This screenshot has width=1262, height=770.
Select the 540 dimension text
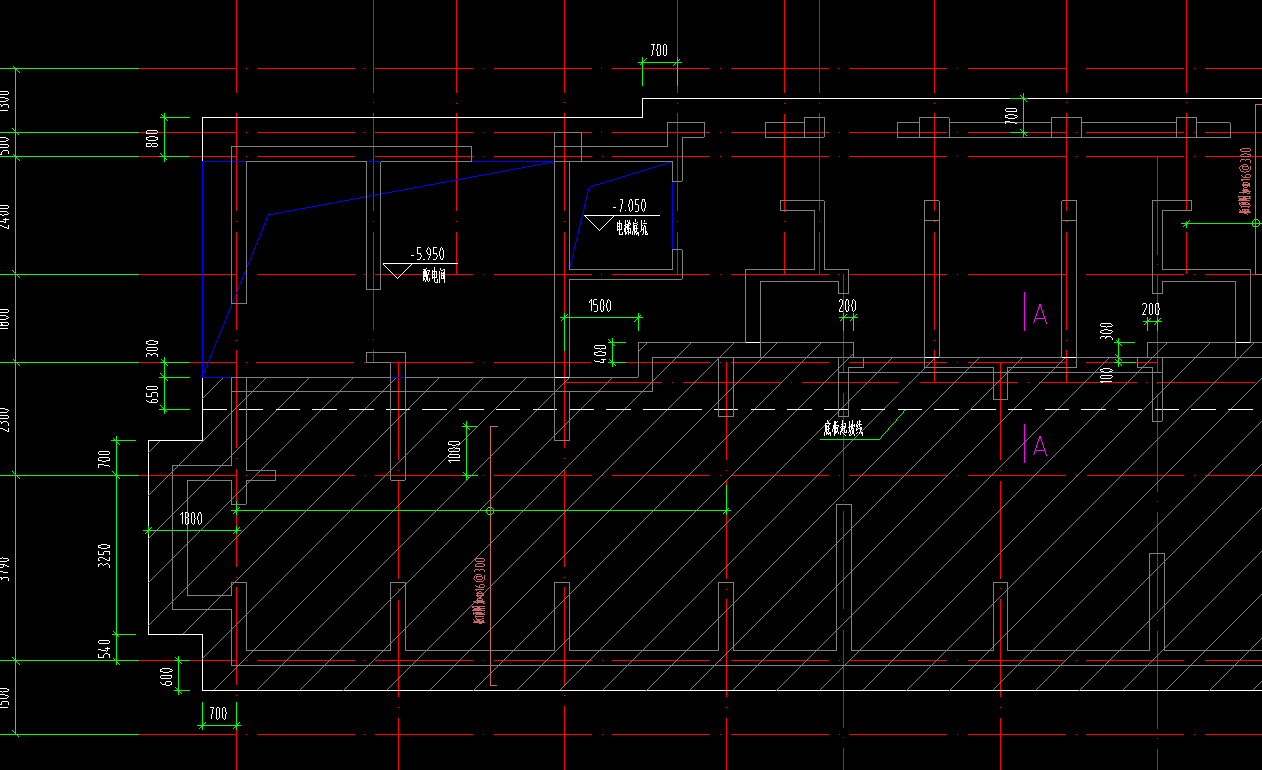point(104,650)
